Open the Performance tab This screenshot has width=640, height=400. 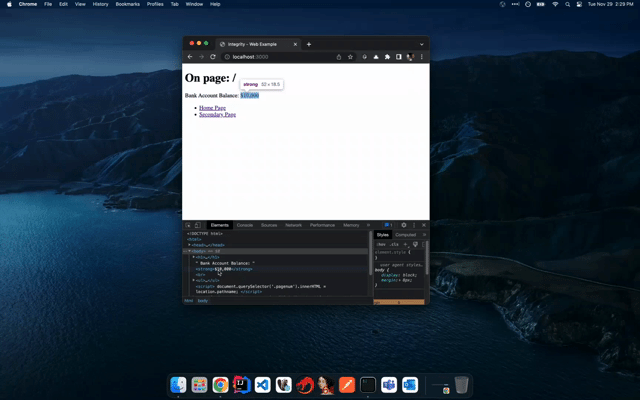tap(322, 225)
